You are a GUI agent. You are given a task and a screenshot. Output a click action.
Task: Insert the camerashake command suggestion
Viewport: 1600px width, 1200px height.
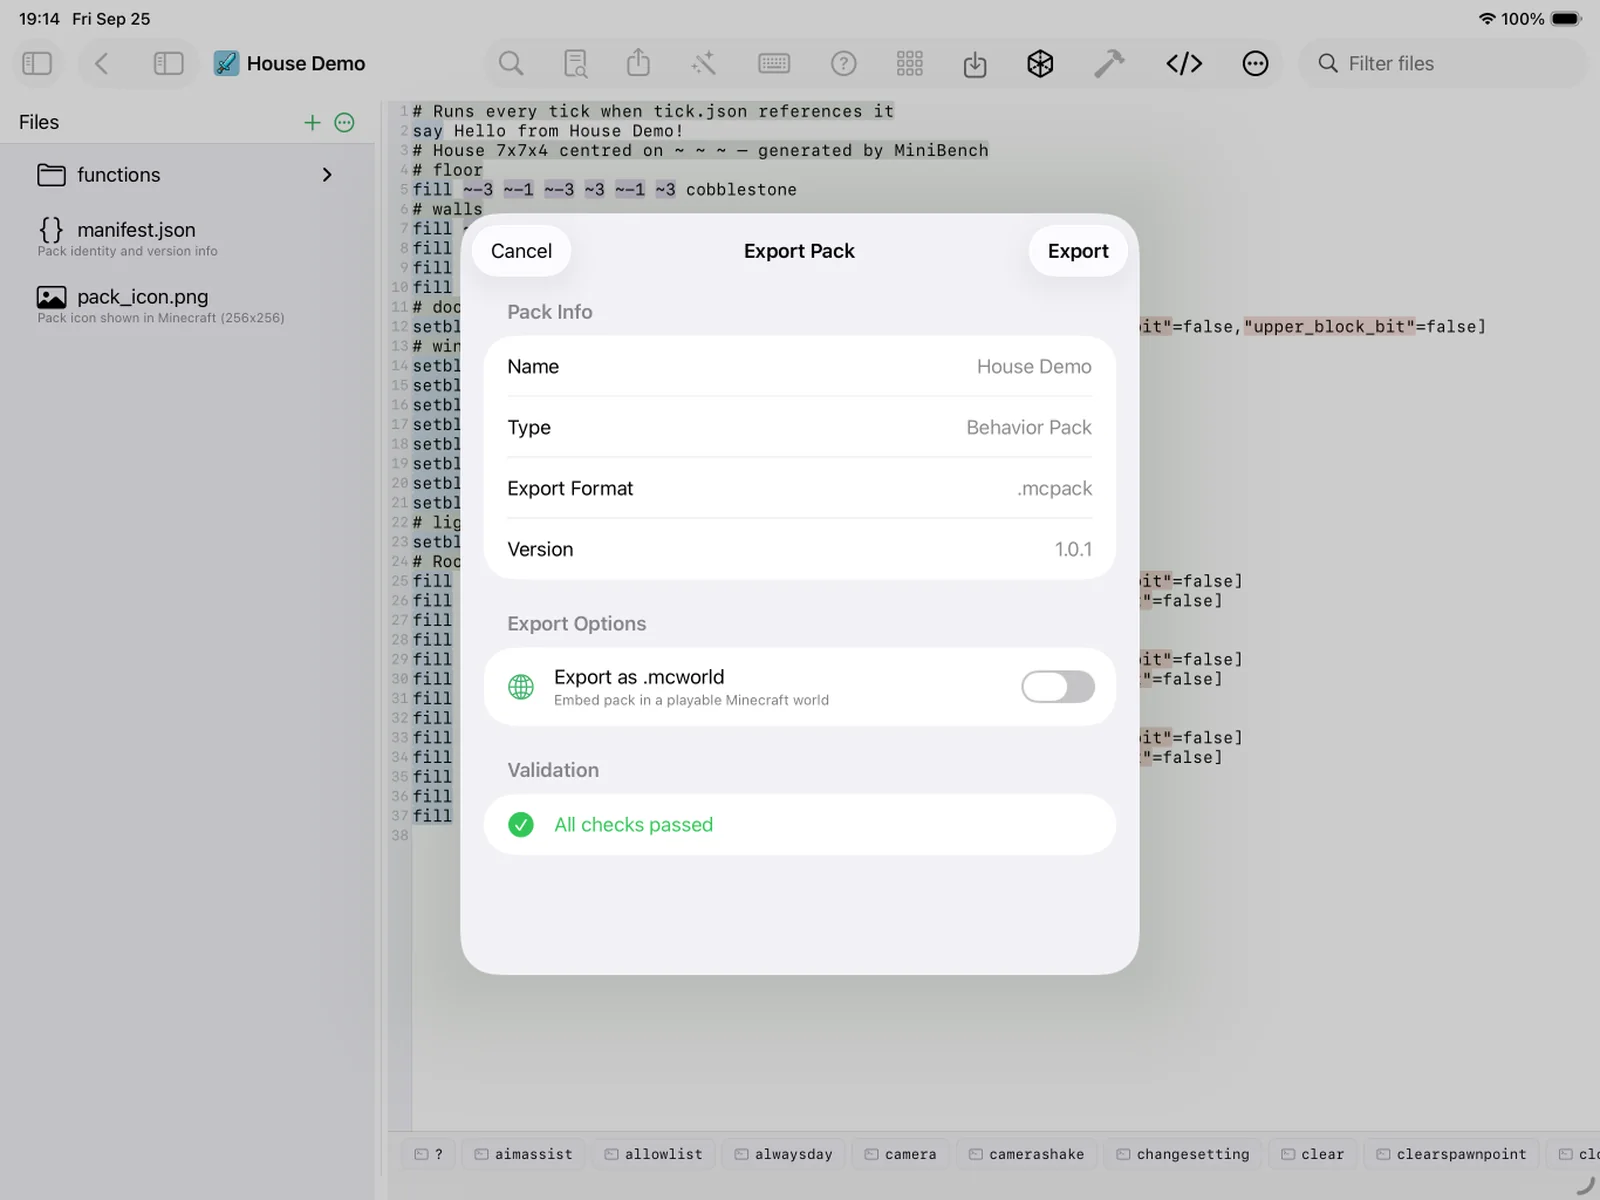pyautogui.click(x=1026, y=1154)
